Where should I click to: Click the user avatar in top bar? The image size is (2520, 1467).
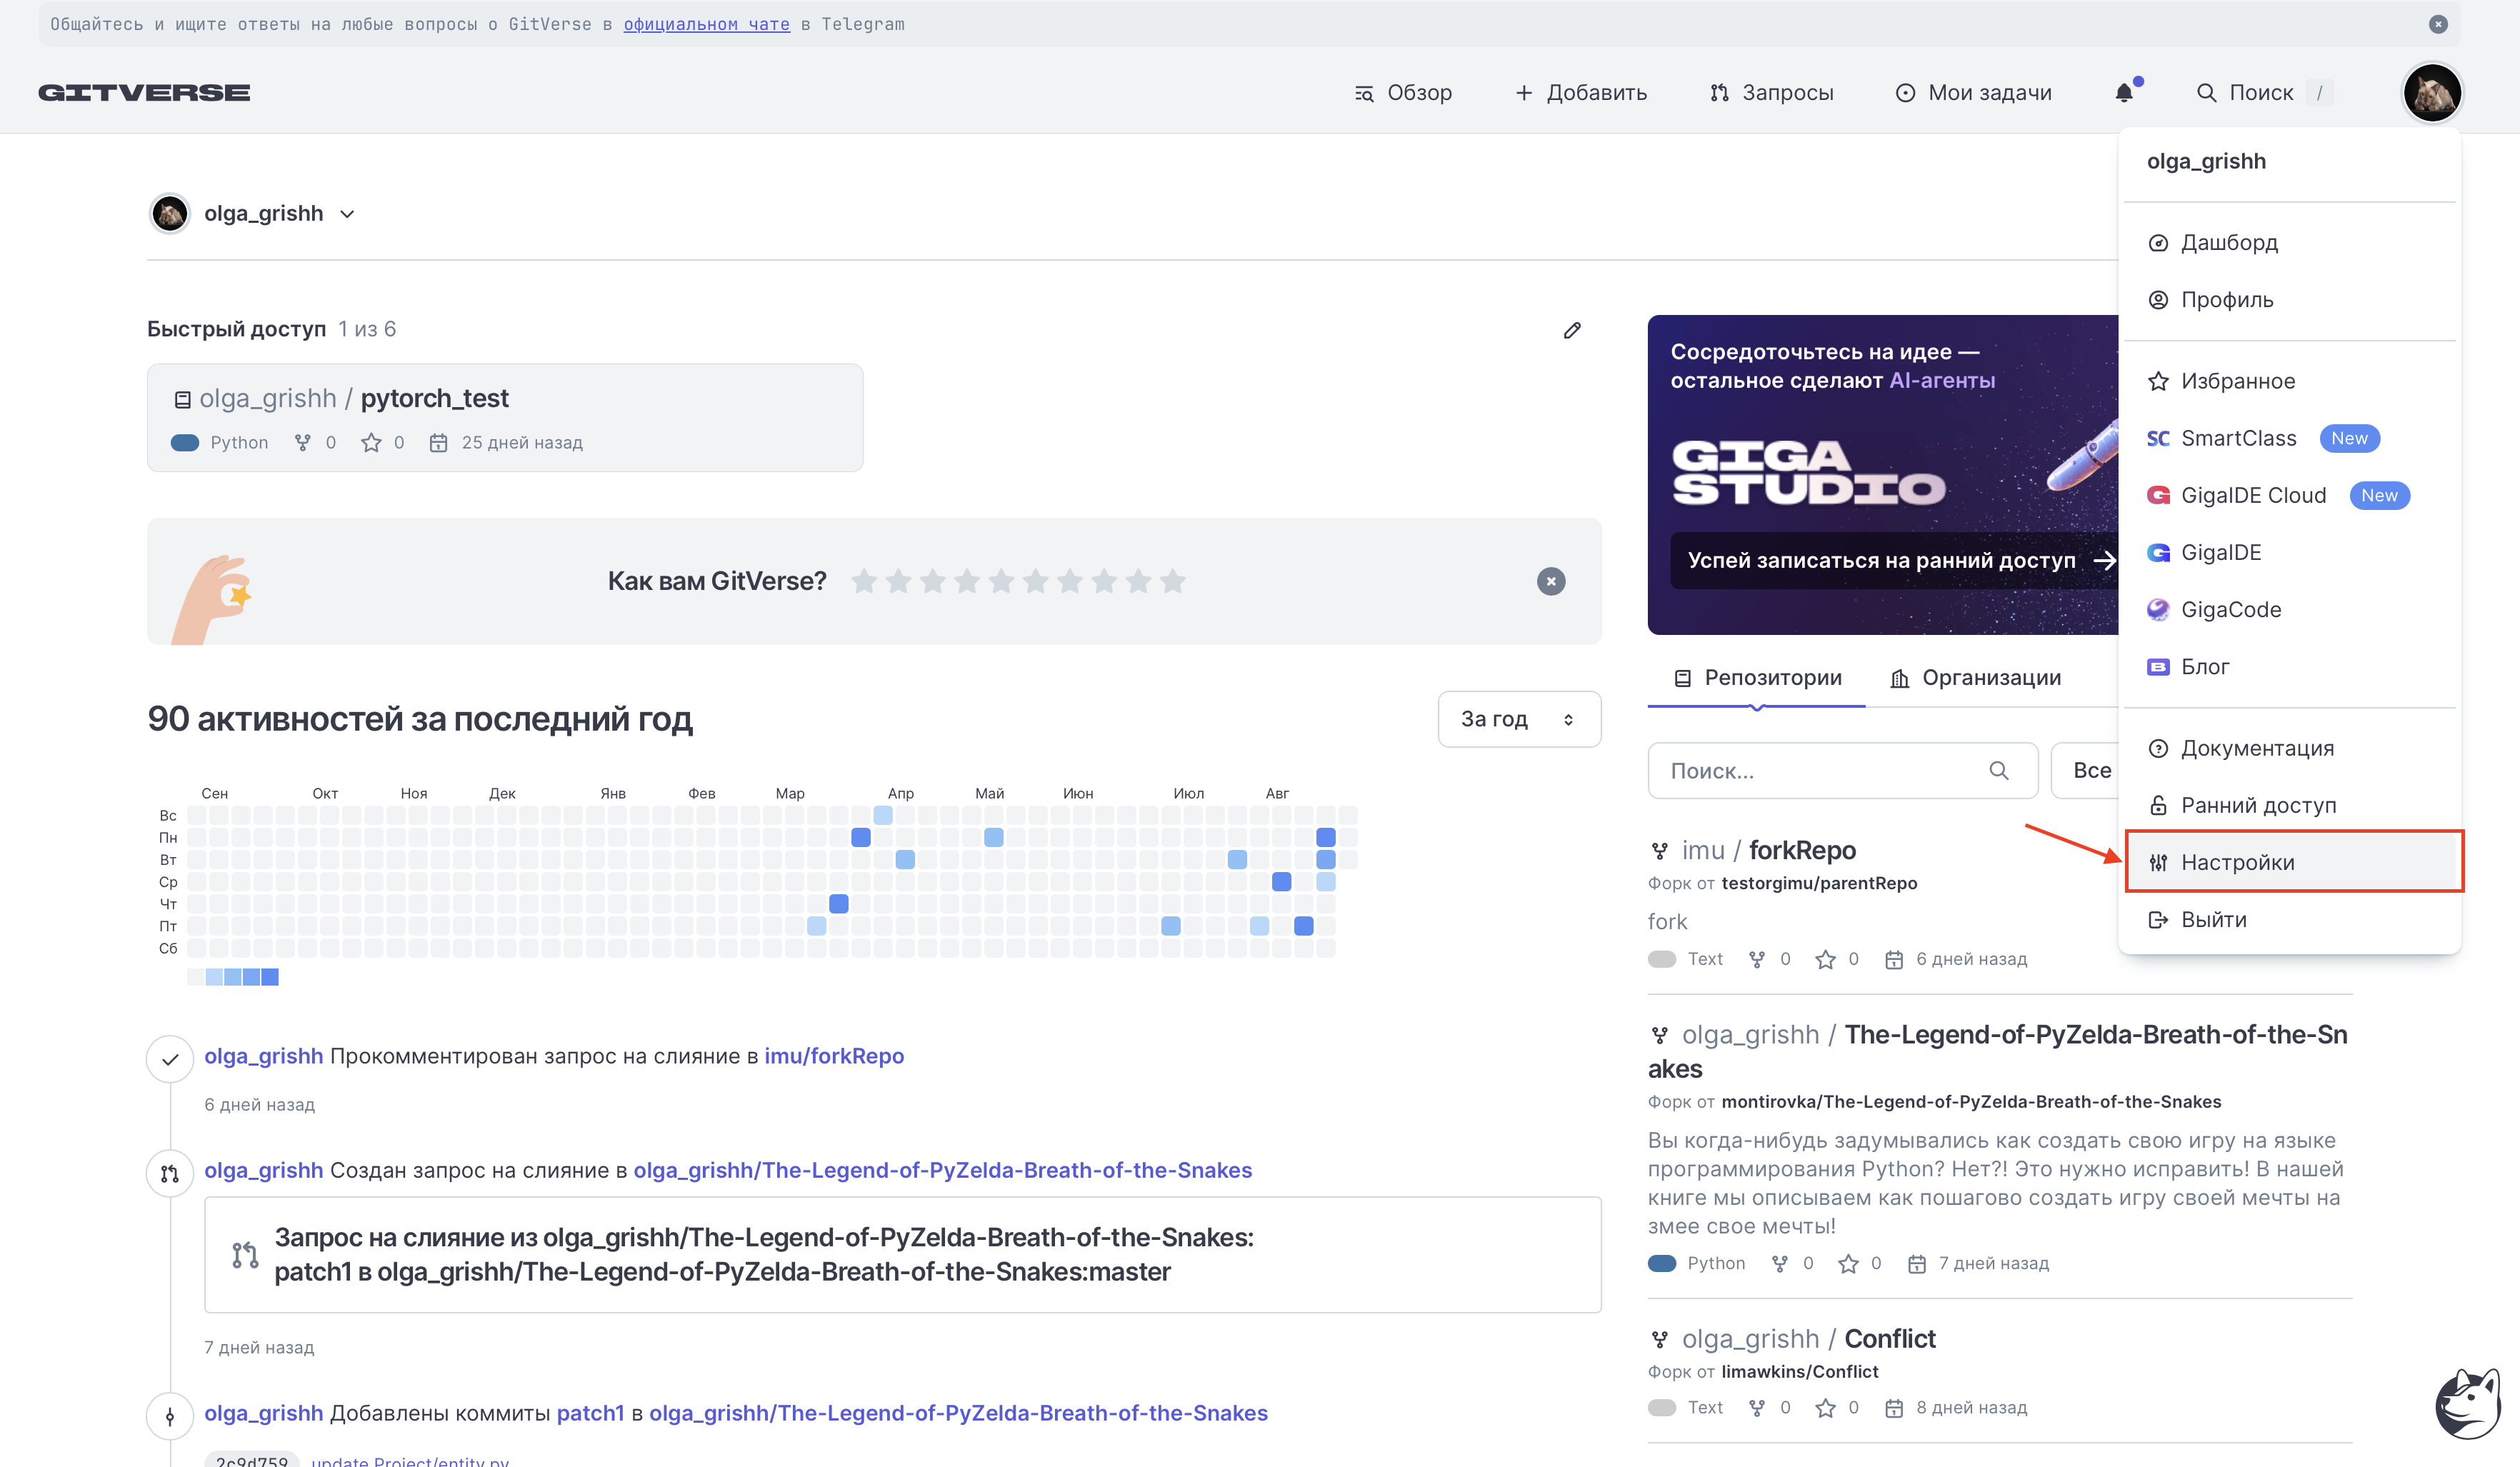coord(2432,93)
